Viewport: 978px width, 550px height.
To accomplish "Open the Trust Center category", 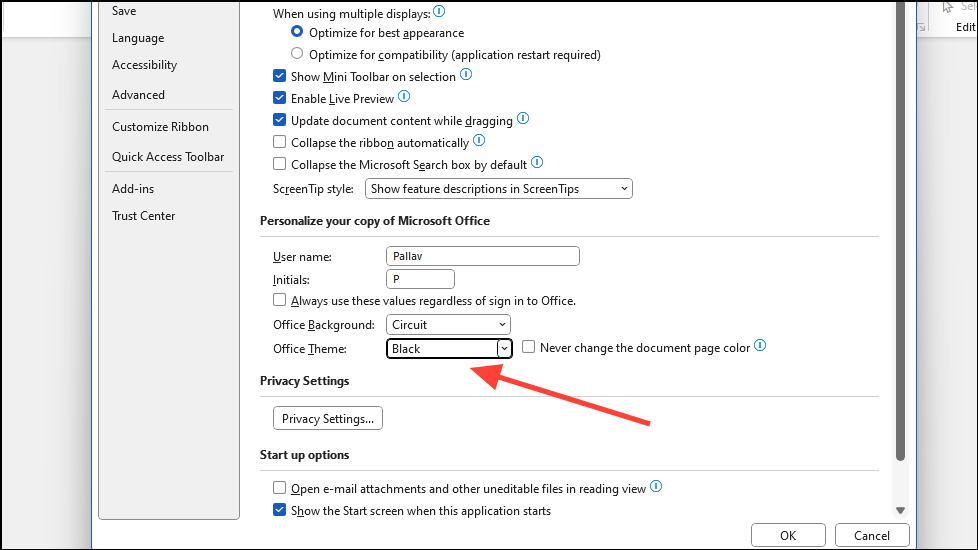I will [x=143, y=216].
